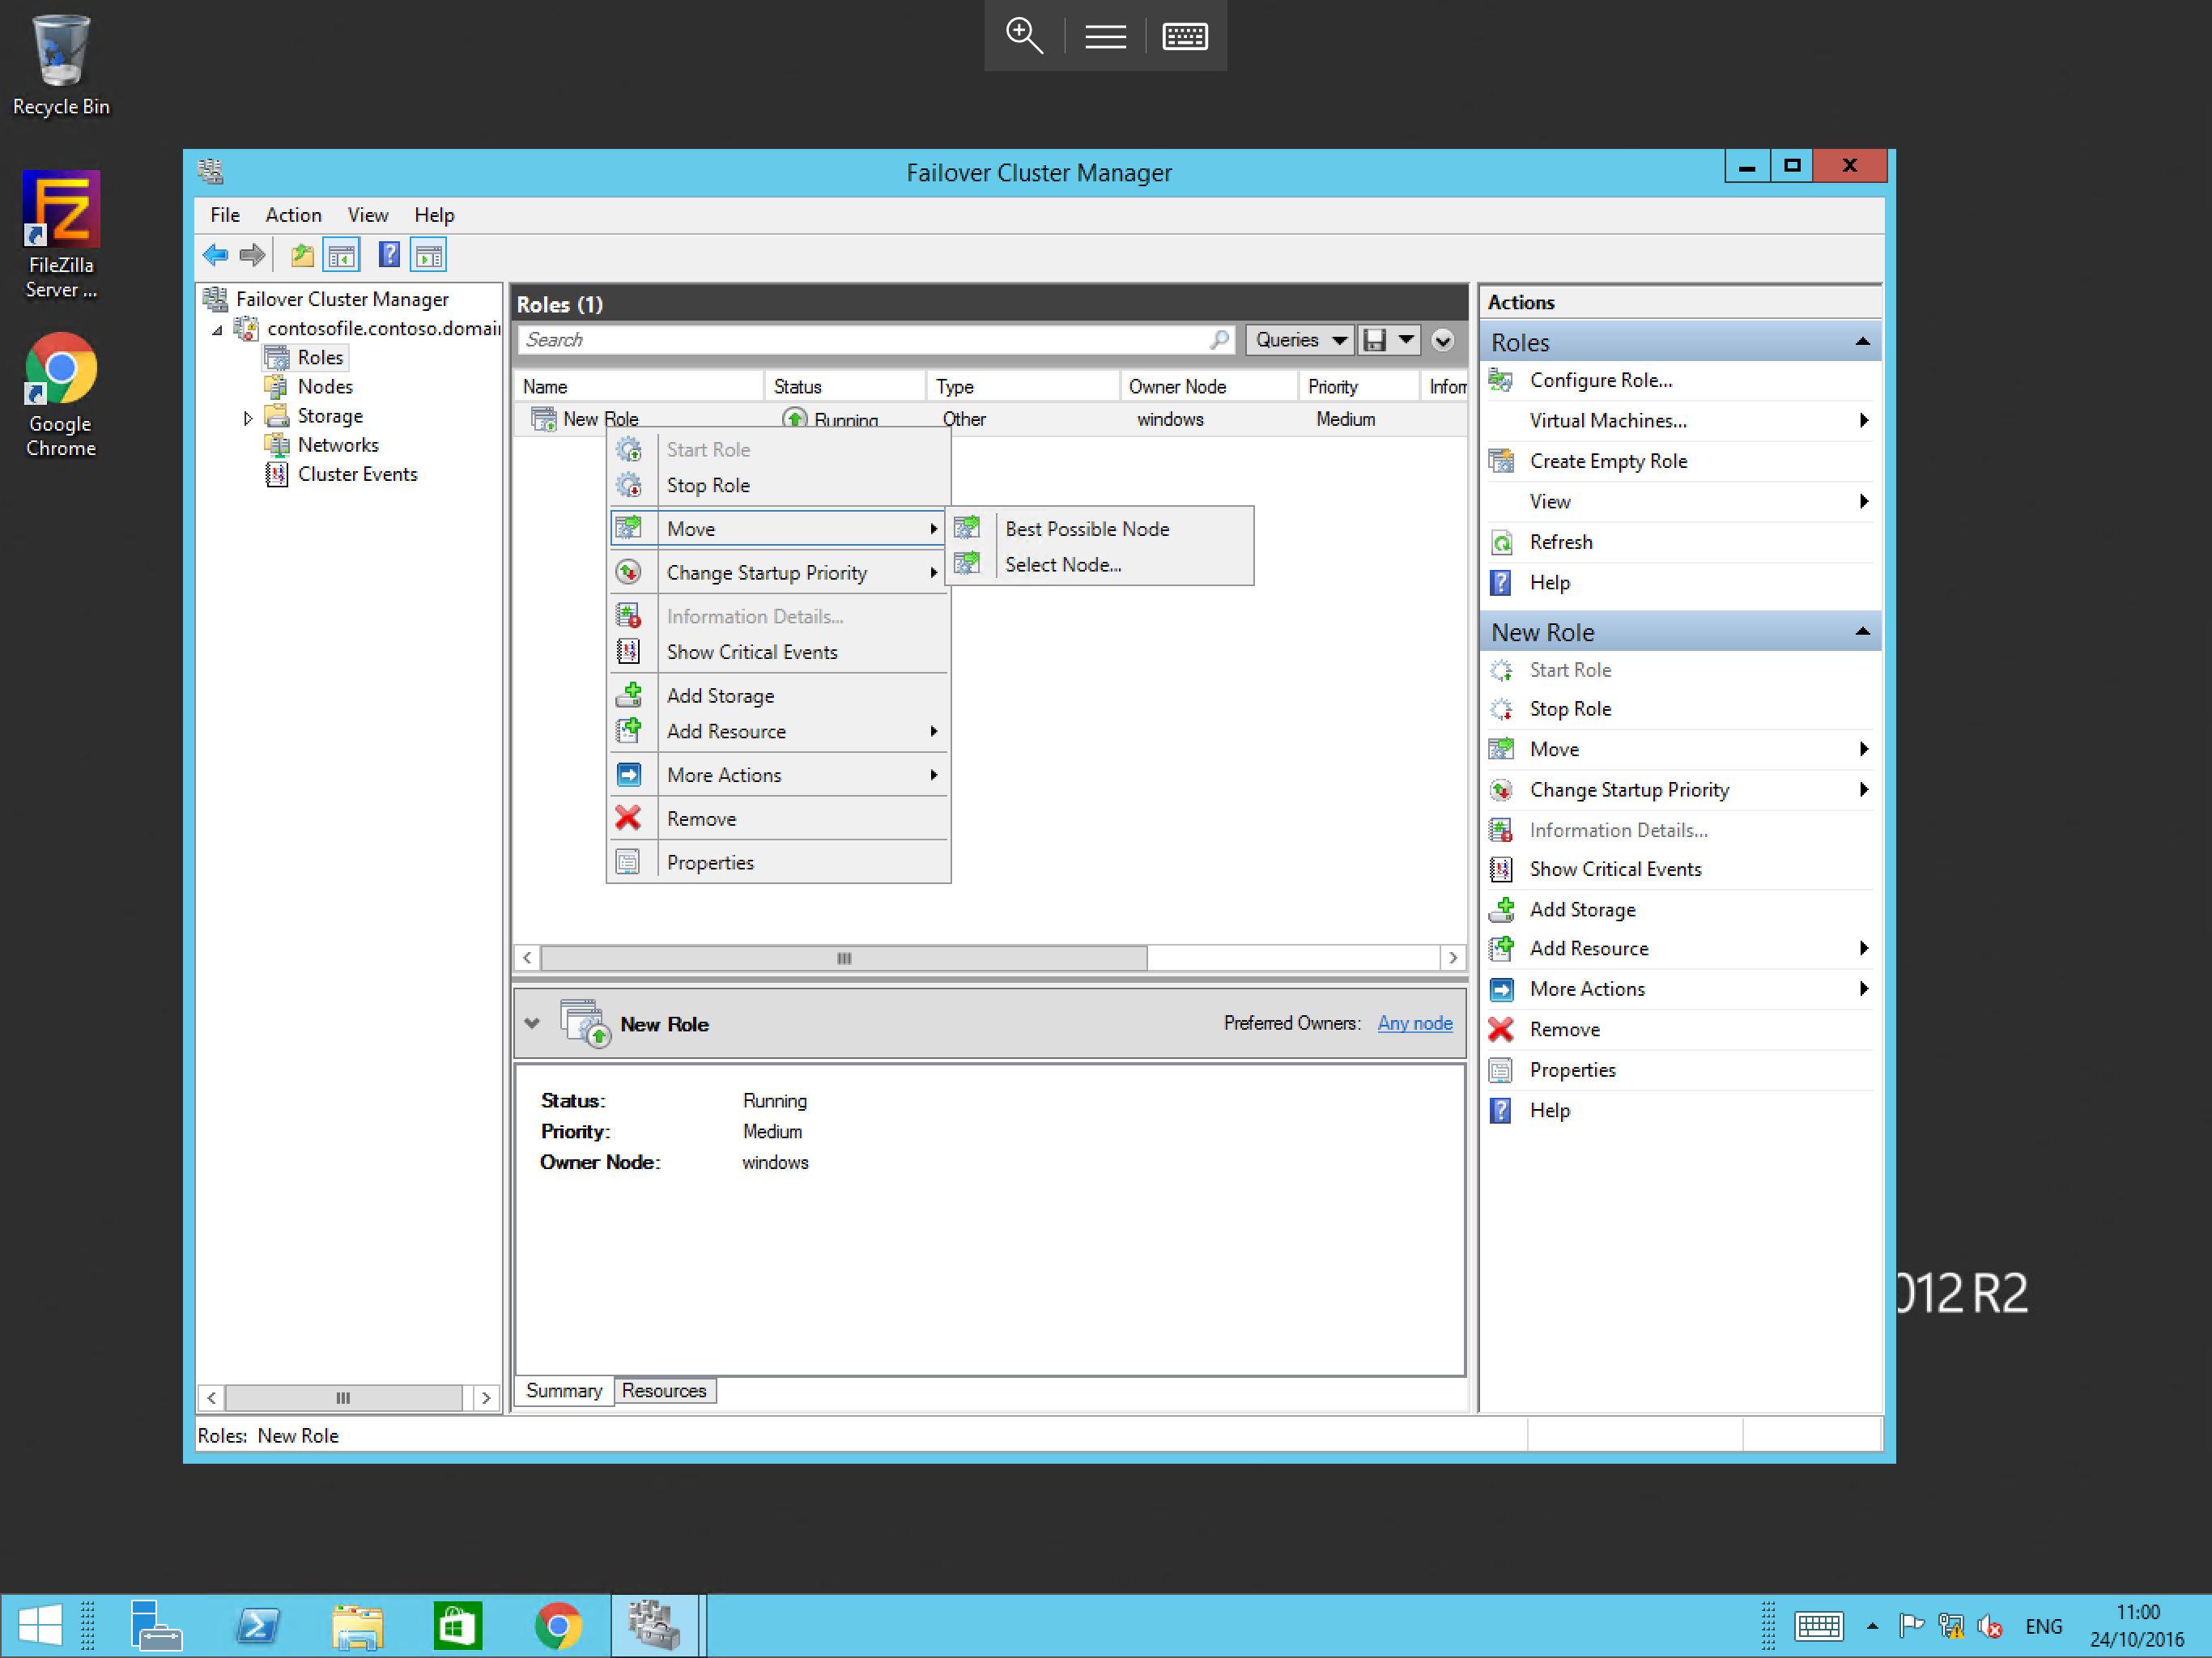Click the Select Node option in Move
2212x1658 pixels.
click(x=1062, y=564)
